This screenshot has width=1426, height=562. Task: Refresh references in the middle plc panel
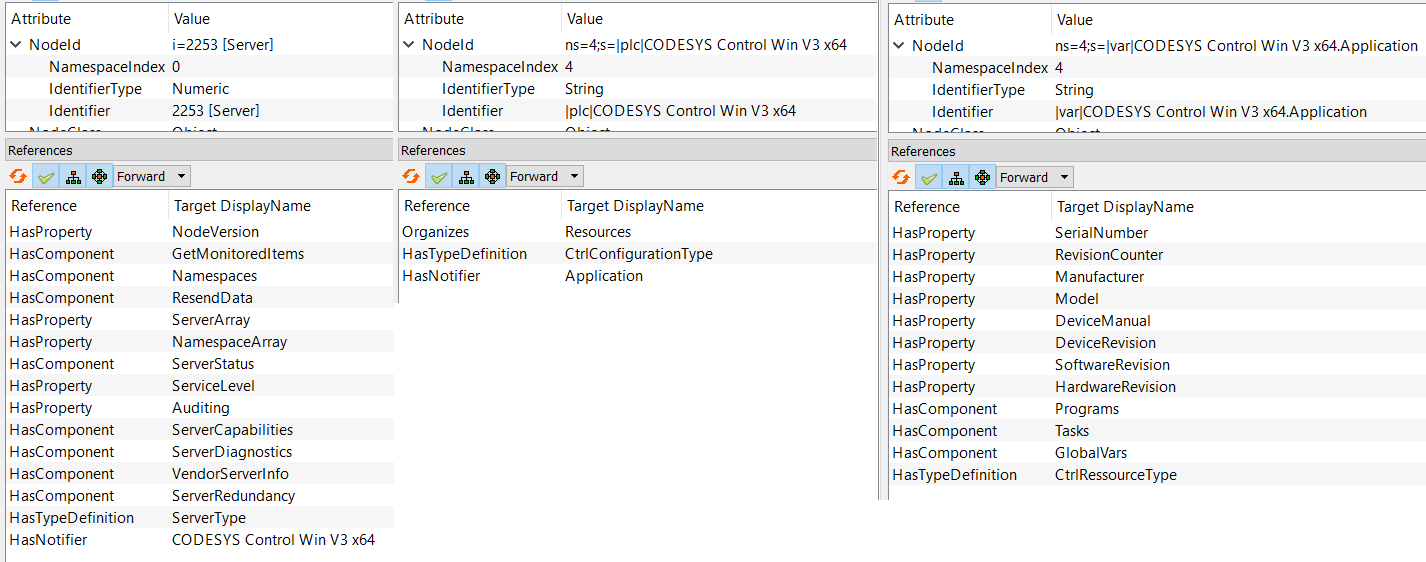click(411, 176)
